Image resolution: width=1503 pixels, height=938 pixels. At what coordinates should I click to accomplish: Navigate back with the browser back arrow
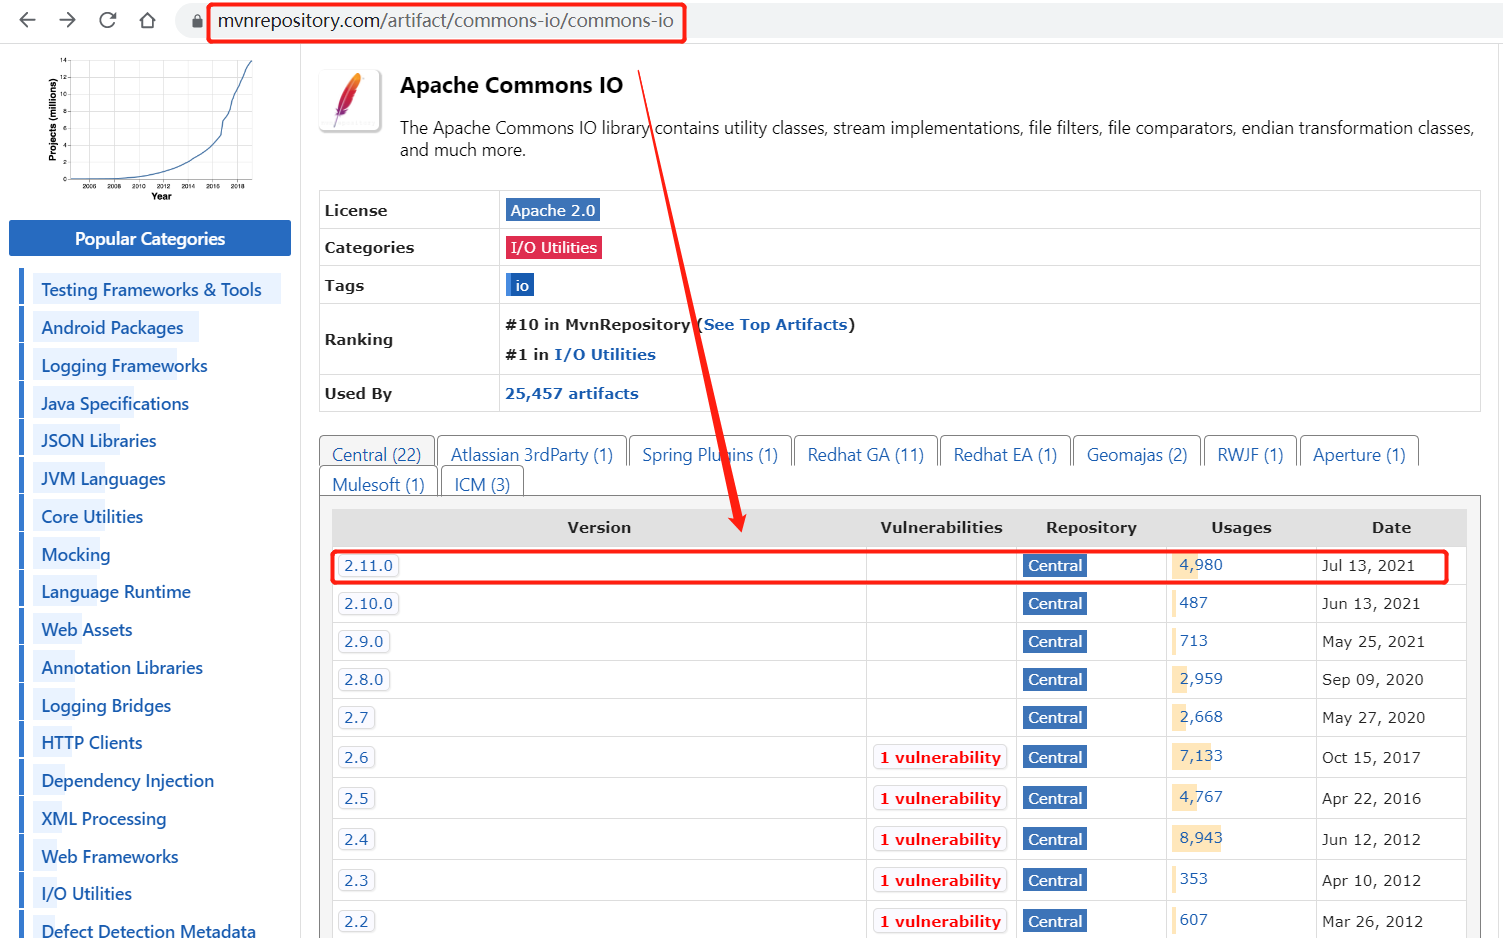pyautogui.click(x=27, y=20)
